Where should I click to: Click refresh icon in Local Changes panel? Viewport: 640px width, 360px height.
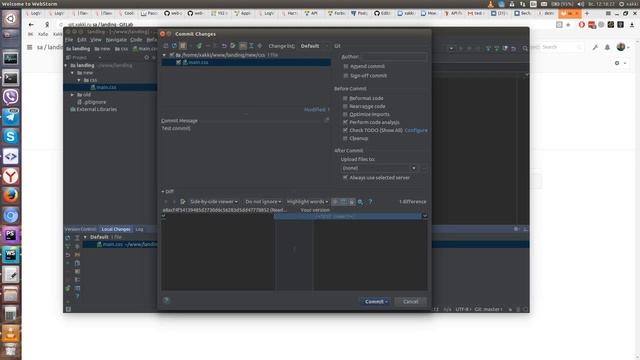(x=68, y=237)
